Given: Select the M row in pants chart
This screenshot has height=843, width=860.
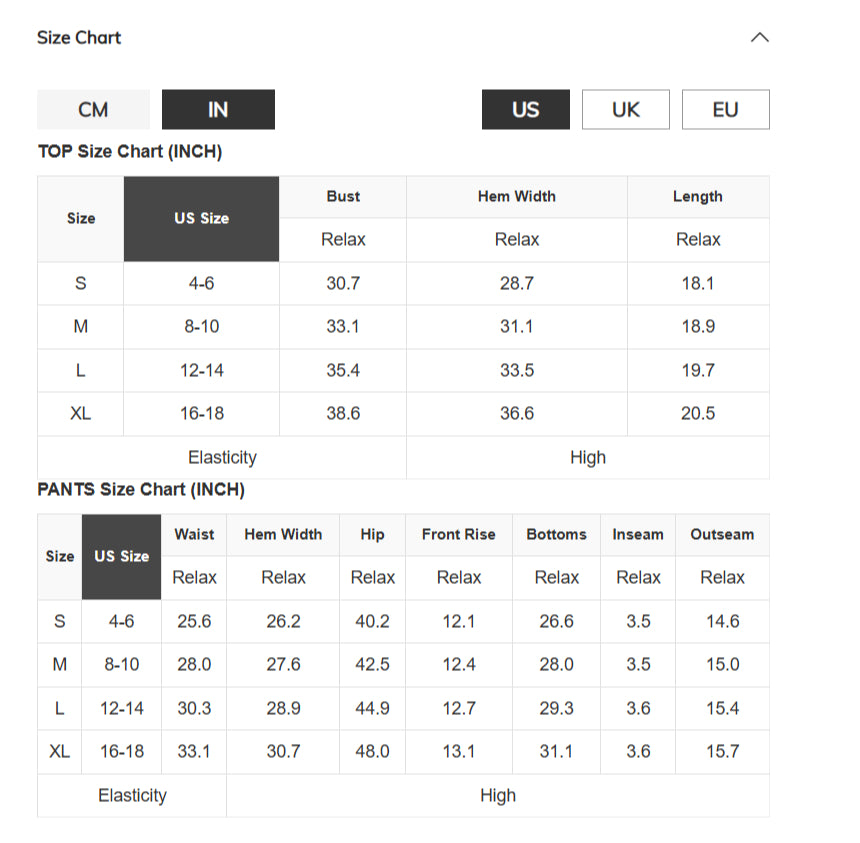Looking at the screenshot, I should (x=403, y=665).
